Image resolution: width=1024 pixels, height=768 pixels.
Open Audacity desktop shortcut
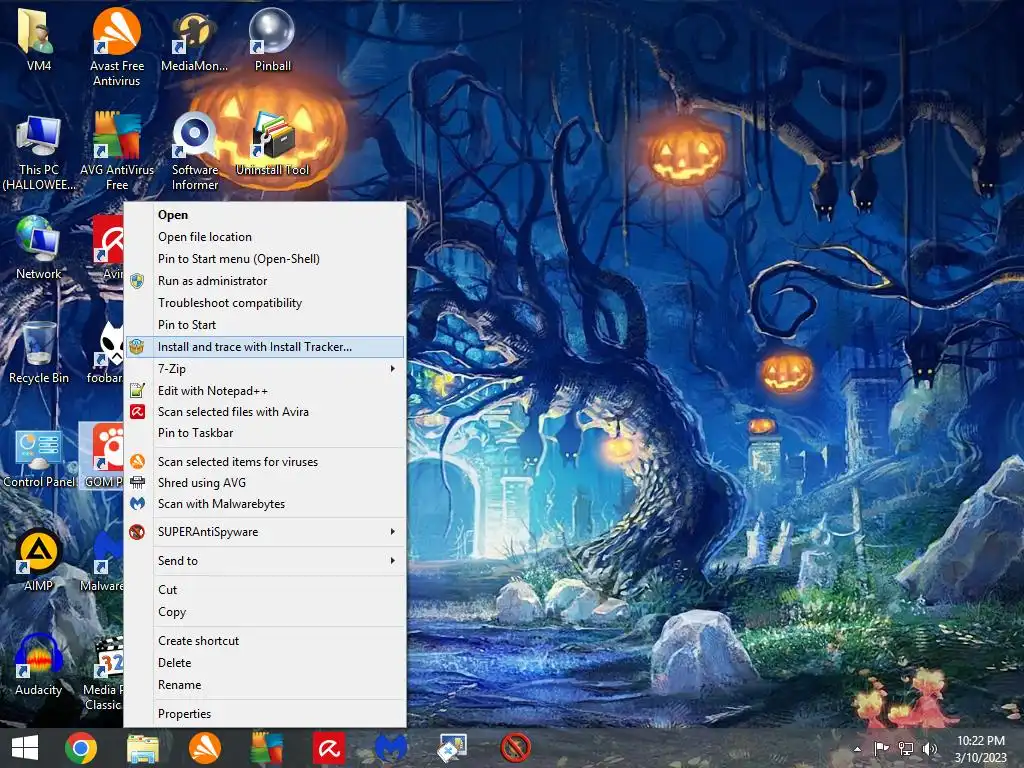pos(39,665)
